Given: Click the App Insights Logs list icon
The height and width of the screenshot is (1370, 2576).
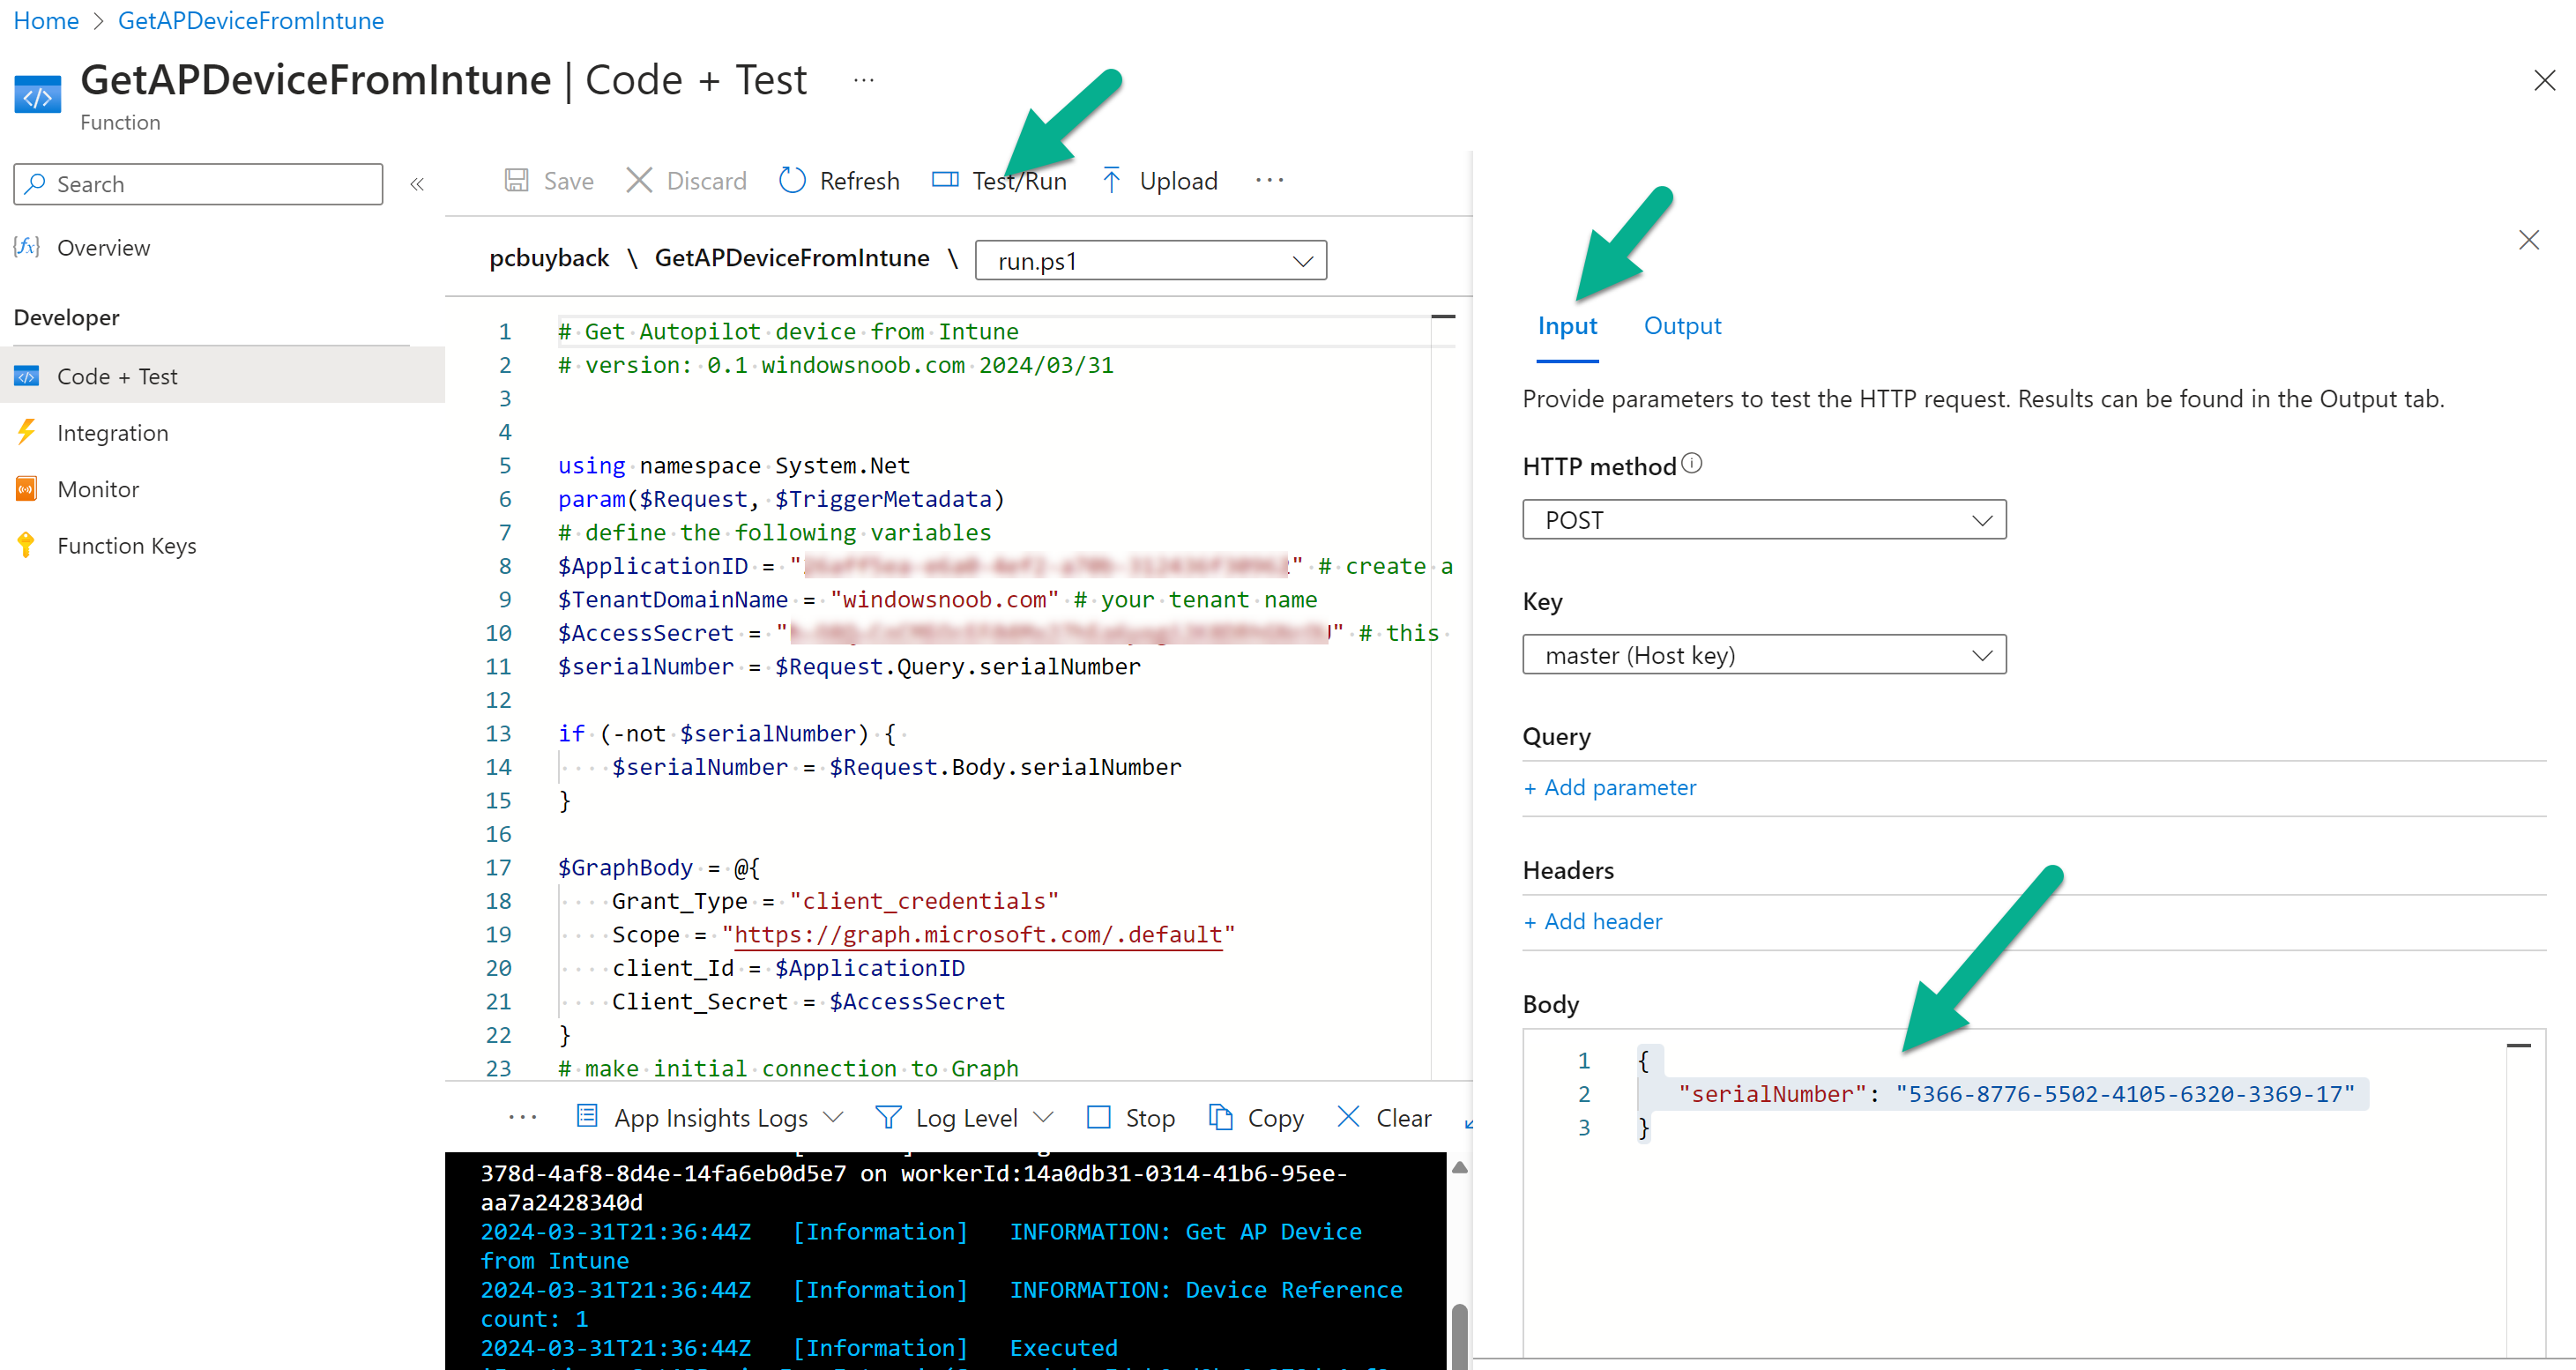Looking at the screenshot, I should point(587,1116).
